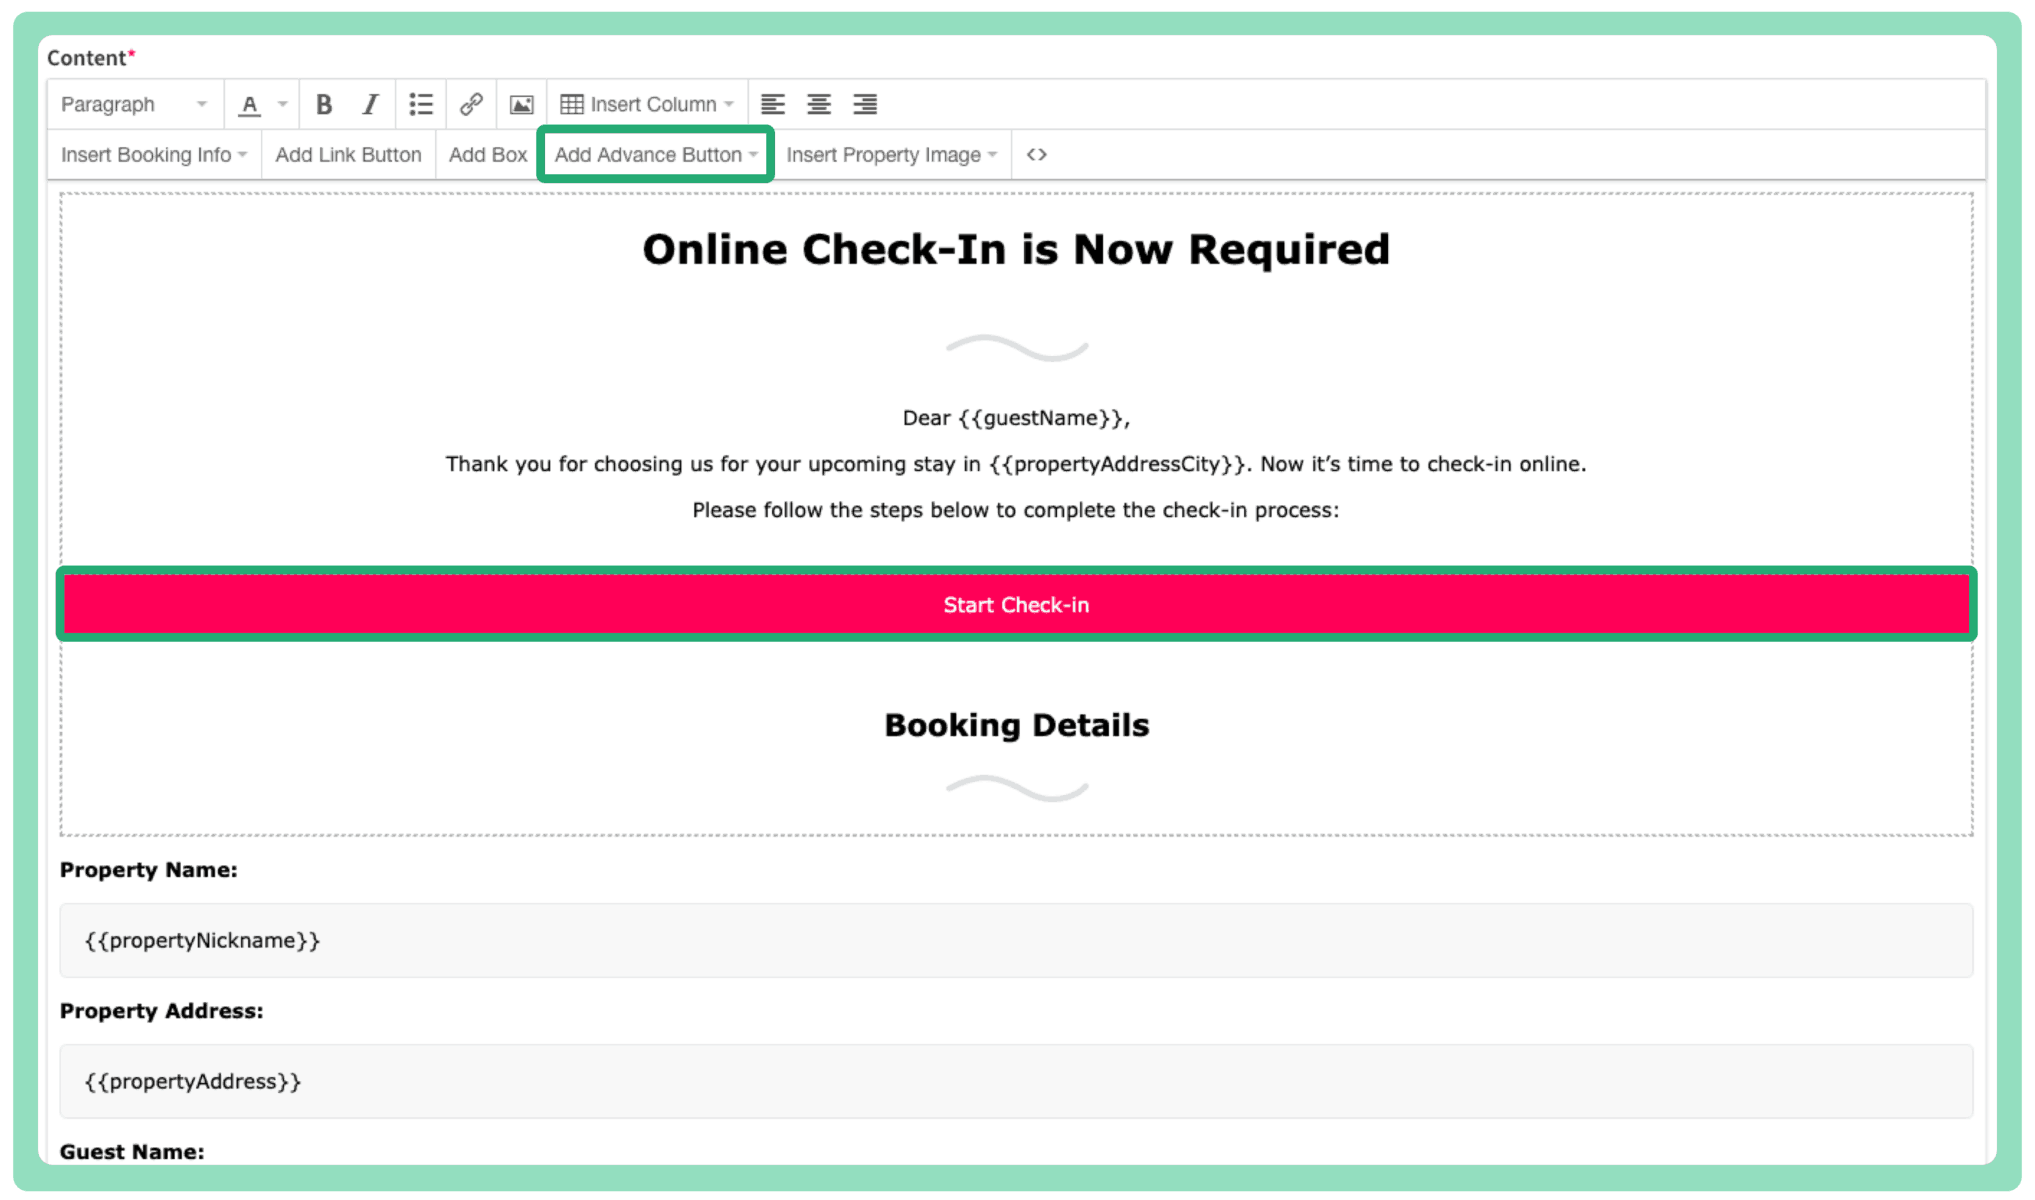Toggle bold formatting

pyautogui.click(x=324, y=104)
